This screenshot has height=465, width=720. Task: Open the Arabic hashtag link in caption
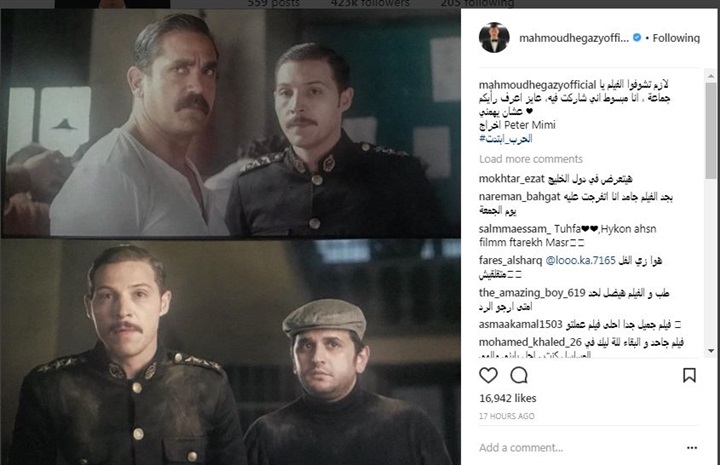(506, 139)
